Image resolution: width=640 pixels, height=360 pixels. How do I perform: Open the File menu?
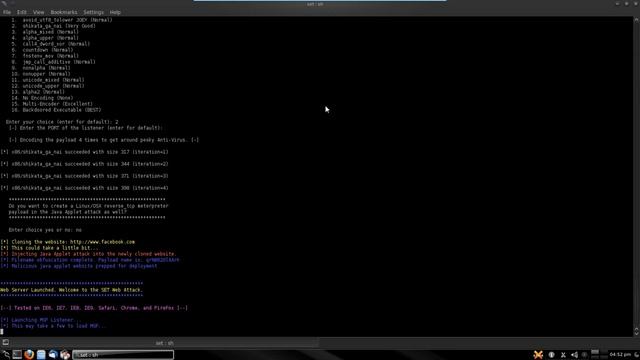point(7,12)
